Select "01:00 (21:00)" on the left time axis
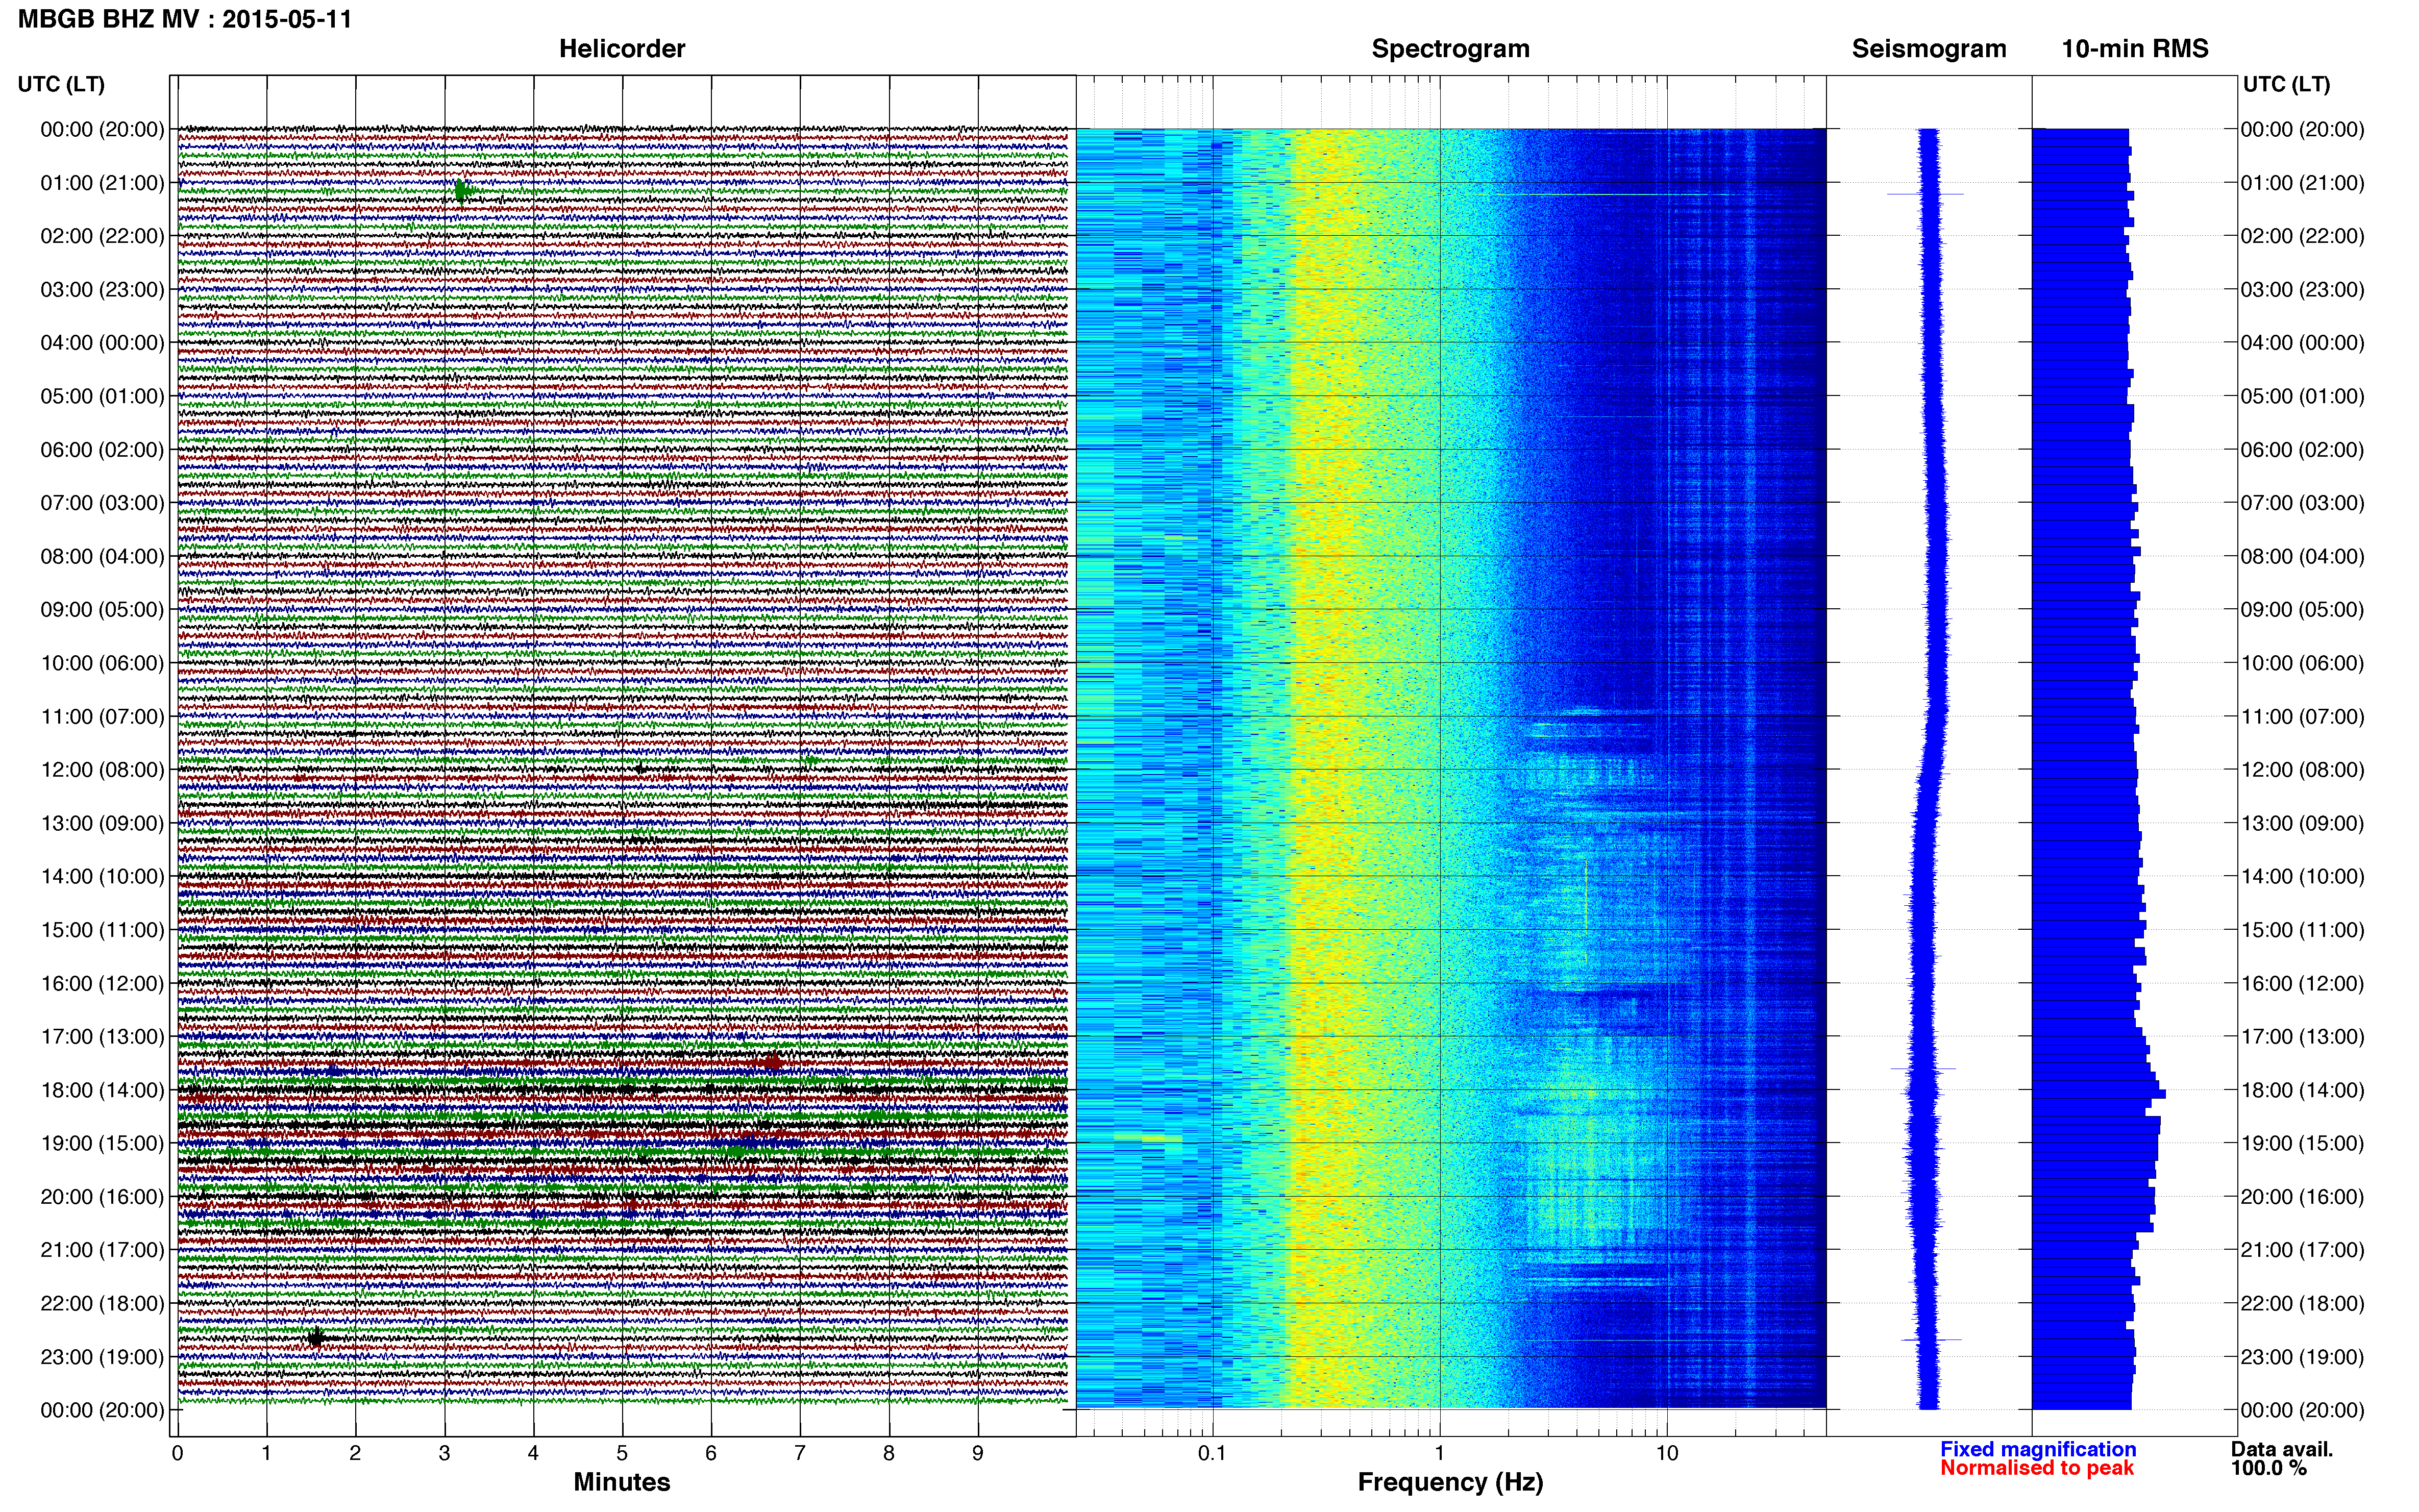 pos(102,183)
